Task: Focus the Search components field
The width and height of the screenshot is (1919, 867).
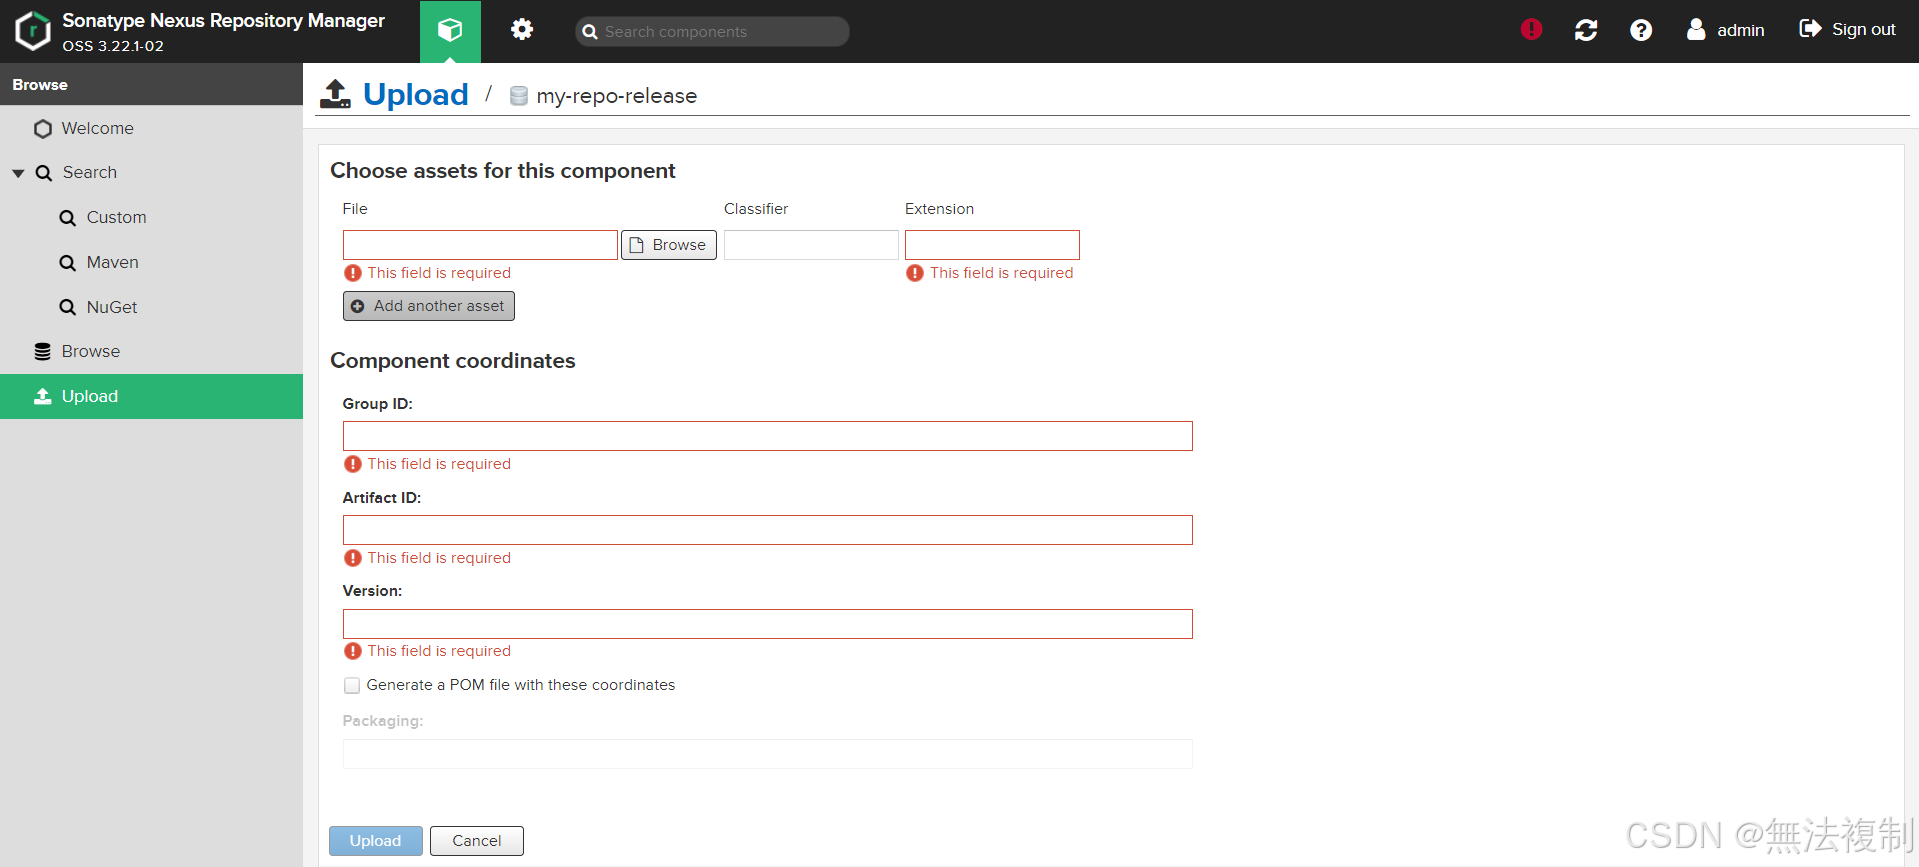Action: tap(712, 32)
